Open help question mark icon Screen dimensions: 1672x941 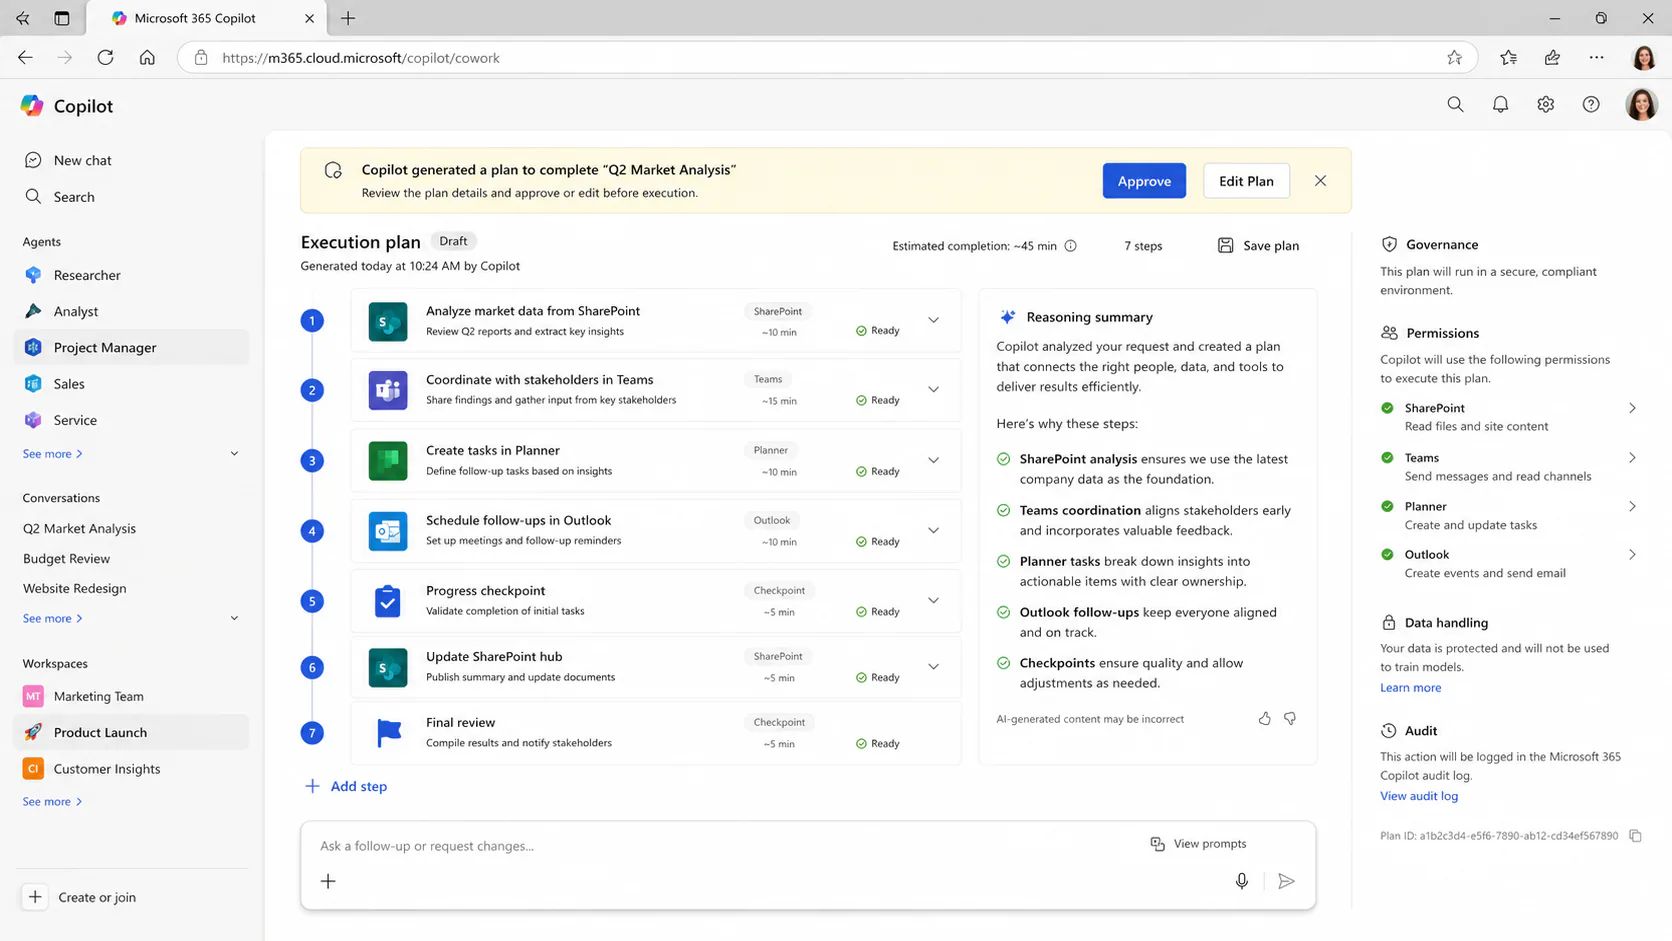click(x=1591, y=104)
